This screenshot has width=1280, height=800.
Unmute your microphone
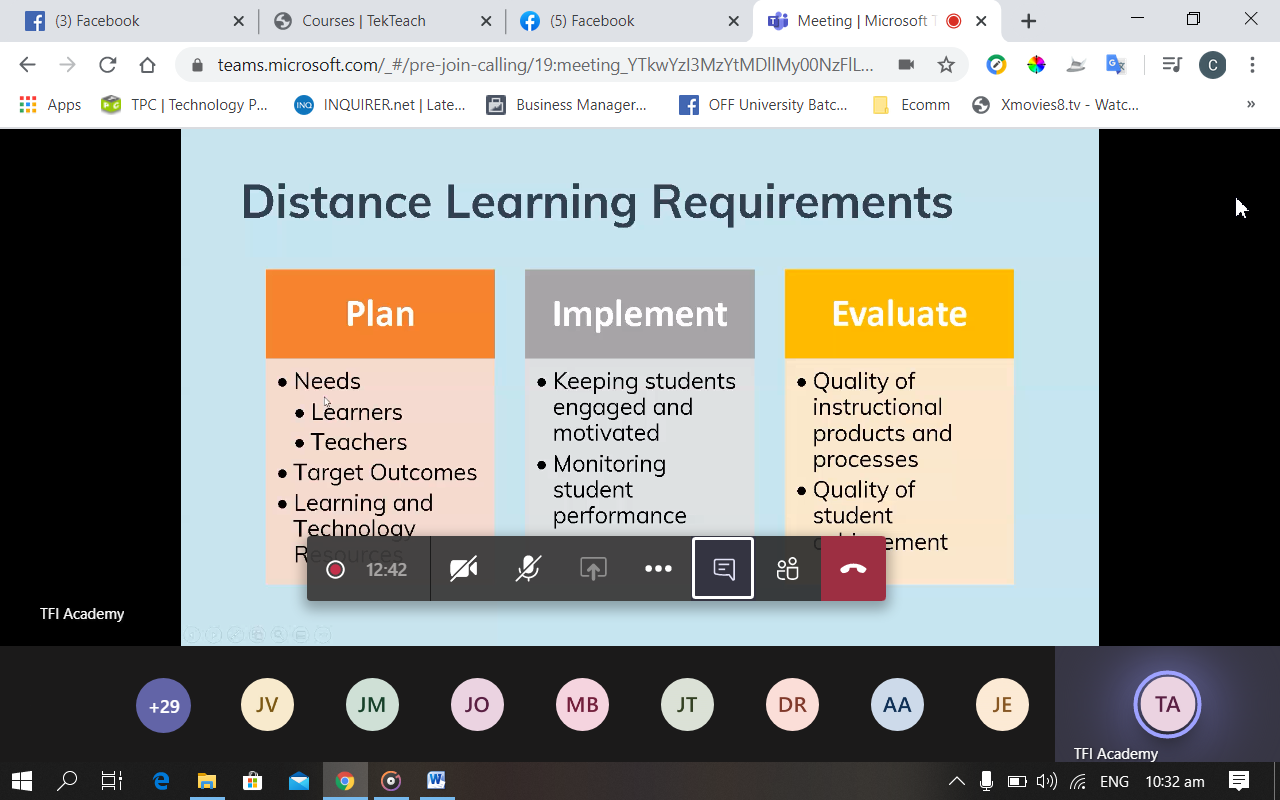tap(527, 568)
